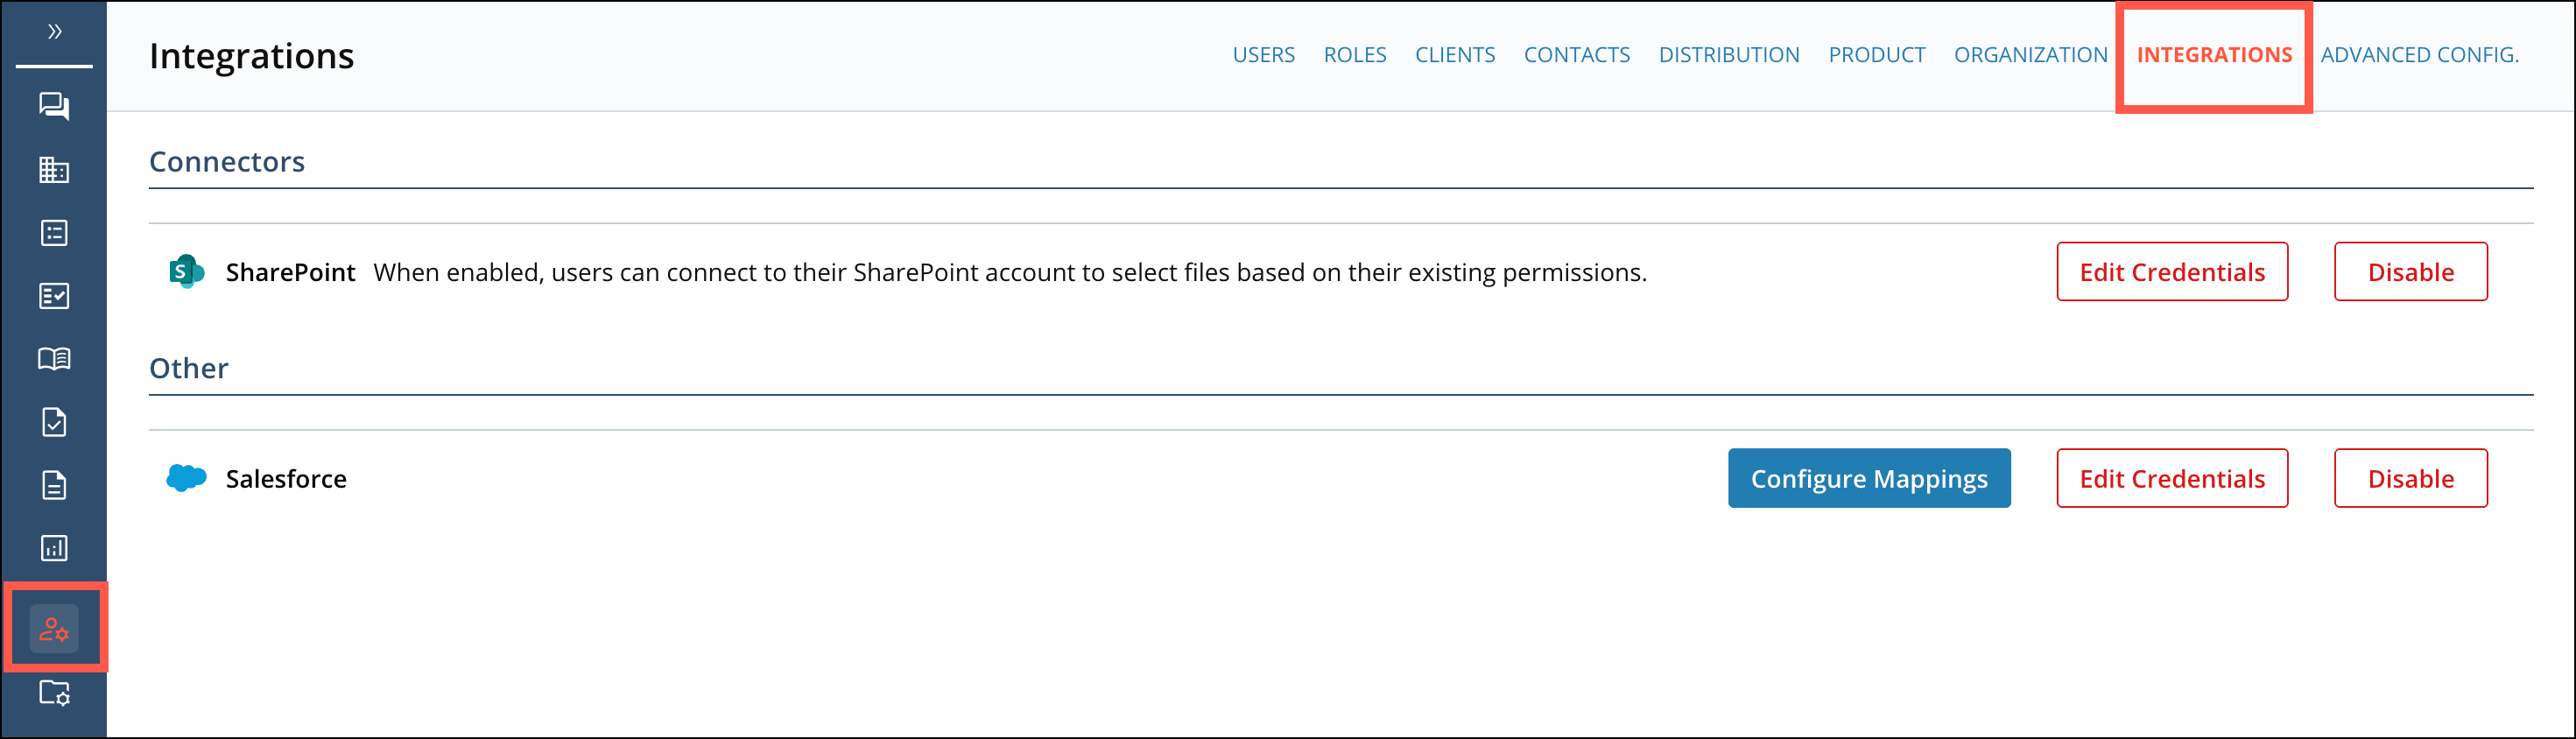The image size is (2576, 739).
Task: Click the SharePoint logo icon
Action: (186, 271)
